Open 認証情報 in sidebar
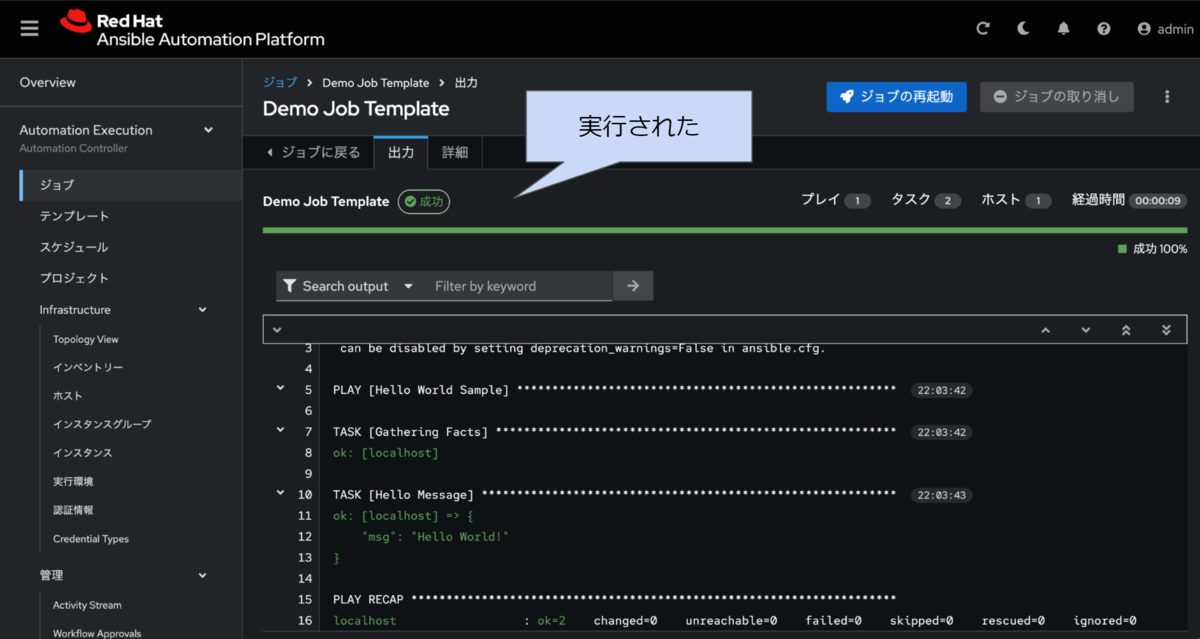The height and width of the screenshot is (639, 1200). pyautogui.click(x=73, y=510)
